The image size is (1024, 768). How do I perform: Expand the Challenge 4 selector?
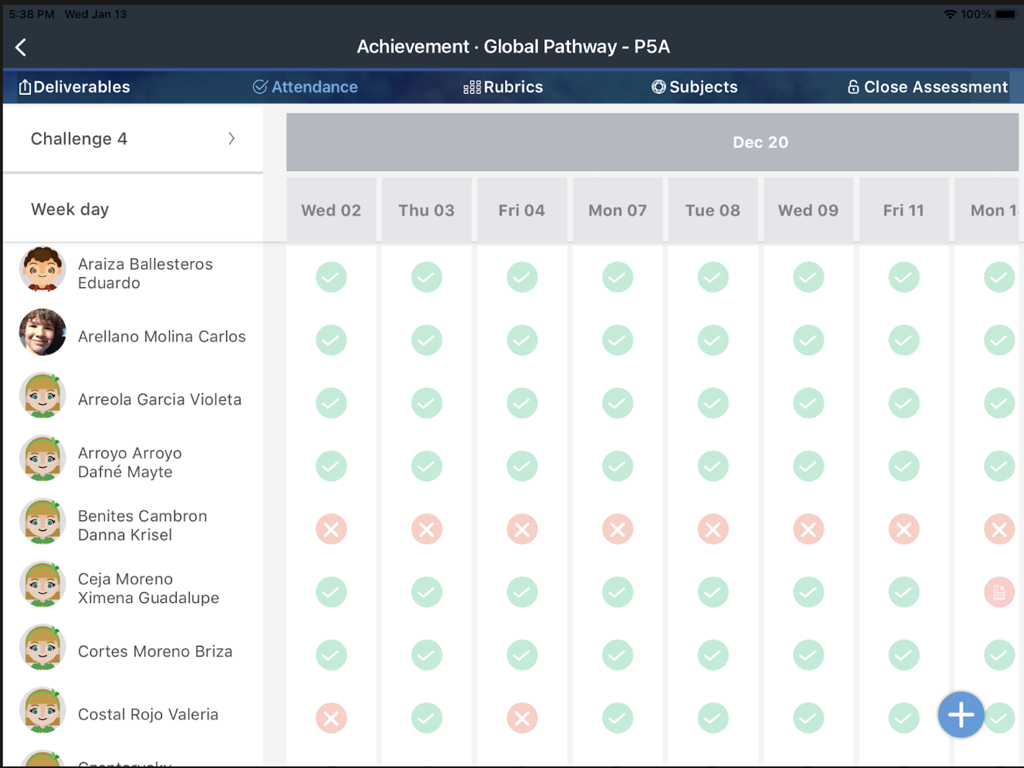tap(132, 138)
